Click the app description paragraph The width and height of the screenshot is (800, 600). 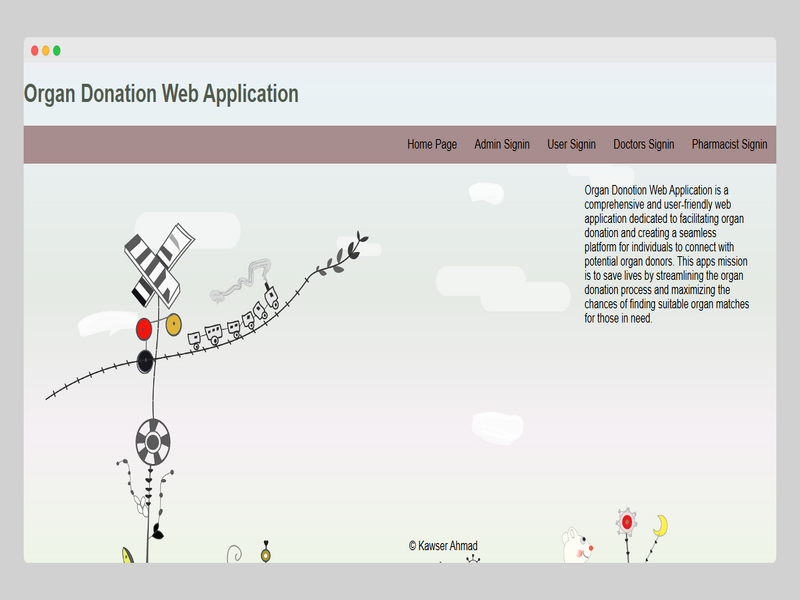click(x=666, y=254)
